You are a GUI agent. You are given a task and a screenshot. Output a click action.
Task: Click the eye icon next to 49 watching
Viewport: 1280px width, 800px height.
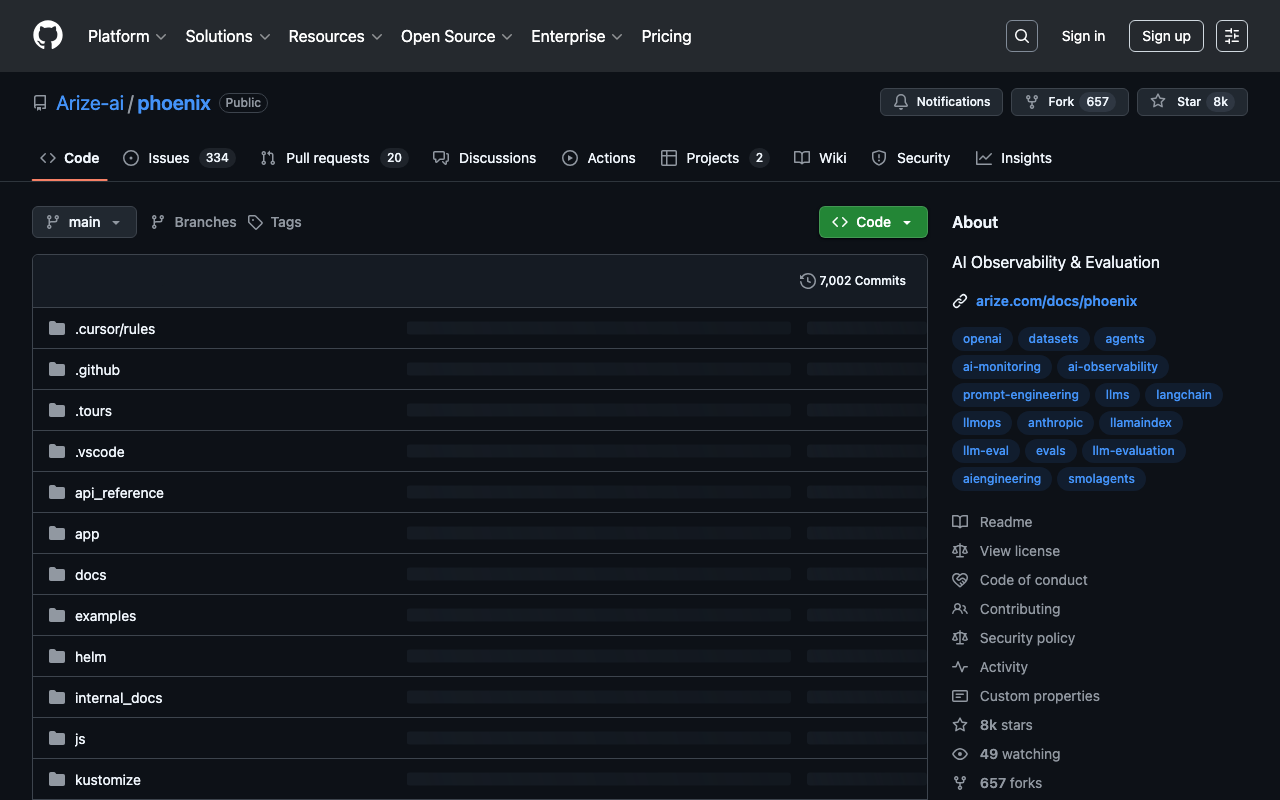960,754
